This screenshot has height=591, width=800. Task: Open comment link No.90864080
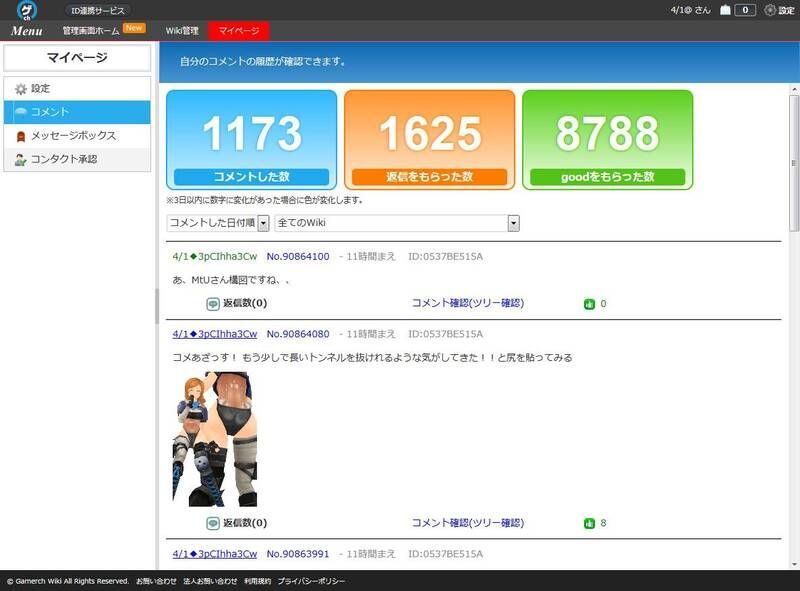point(298,334)
